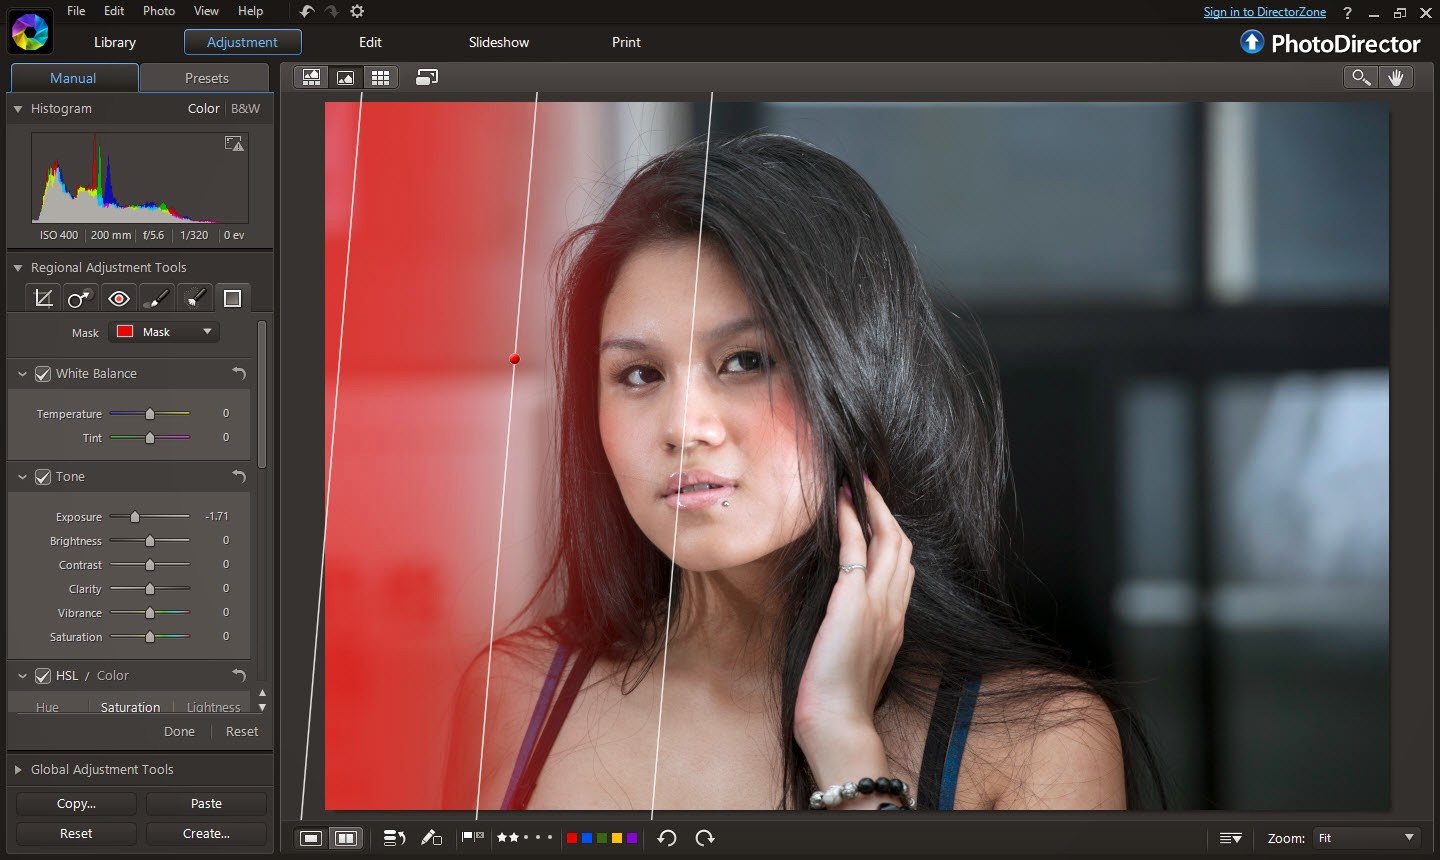Switch the histogram to Color
Image resolution: width=1440 pixels, height=860 pixels.
pos(204,108)
